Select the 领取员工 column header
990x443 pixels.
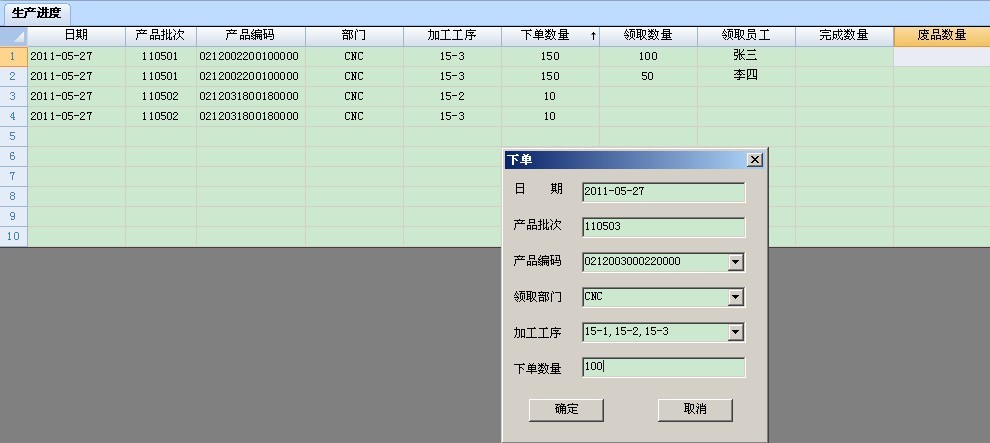coord(746,36)
